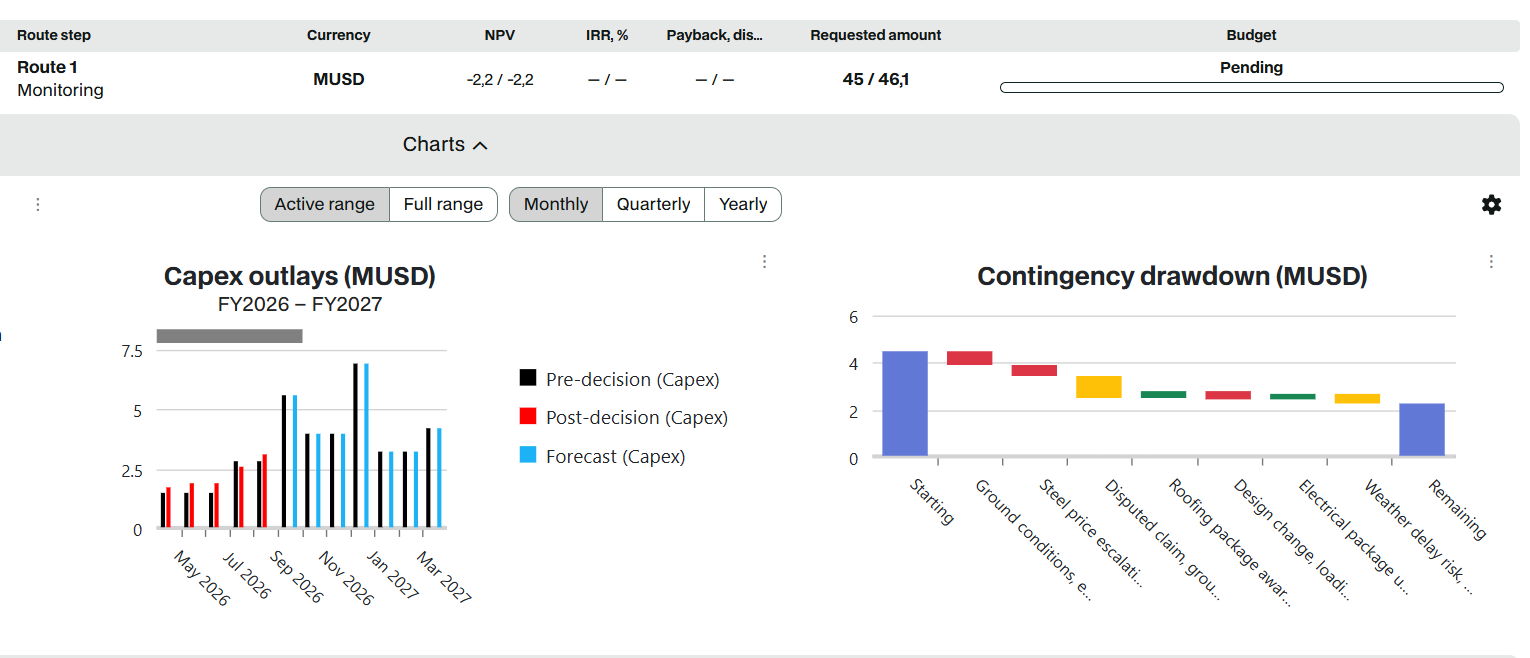Click the Jan 2027 axis label
Viewport: 1530px width, 658px height.
pos(395,575)
